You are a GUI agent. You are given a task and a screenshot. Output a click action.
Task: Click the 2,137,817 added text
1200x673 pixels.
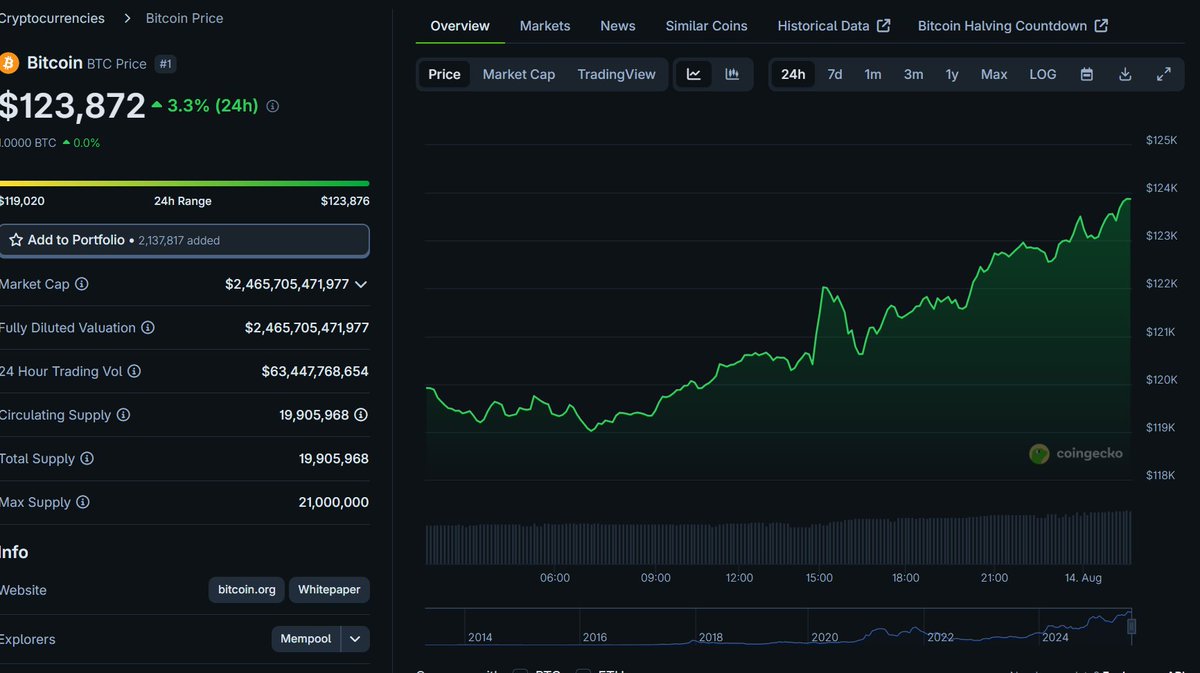[x=178, y=241]
